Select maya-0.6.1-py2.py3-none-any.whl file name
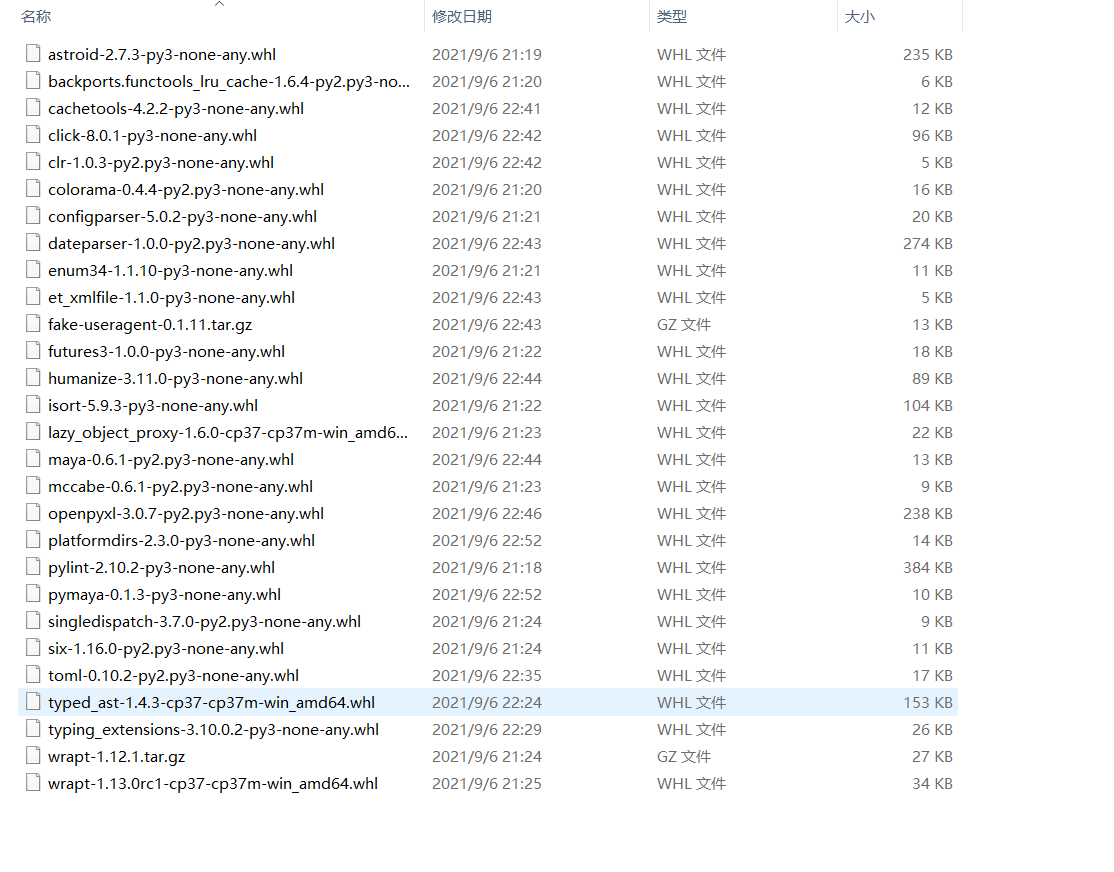 (171, 460)
